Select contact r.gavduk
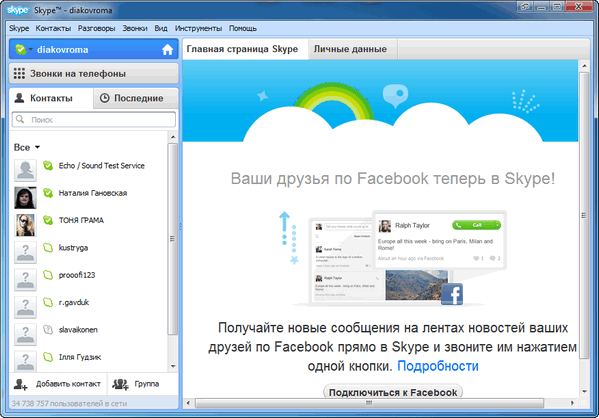 pyautogui.click(x=88, y=307)
